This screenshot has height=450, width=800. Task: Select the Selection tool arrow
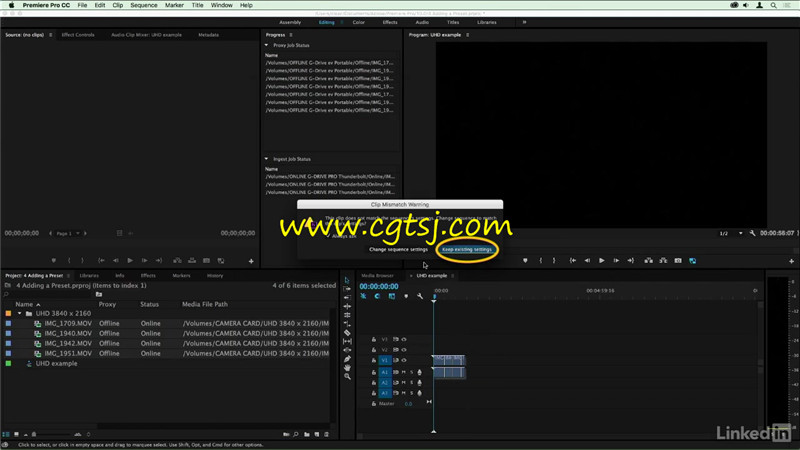[x=347, y=280]
